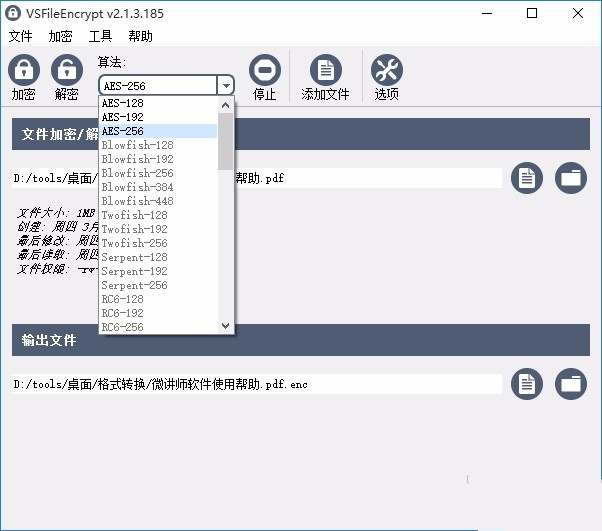The width and height of the screenshot is (602, 531).
Task: Open the 加密 (Encrypt) menu
Action: (60, 36)
